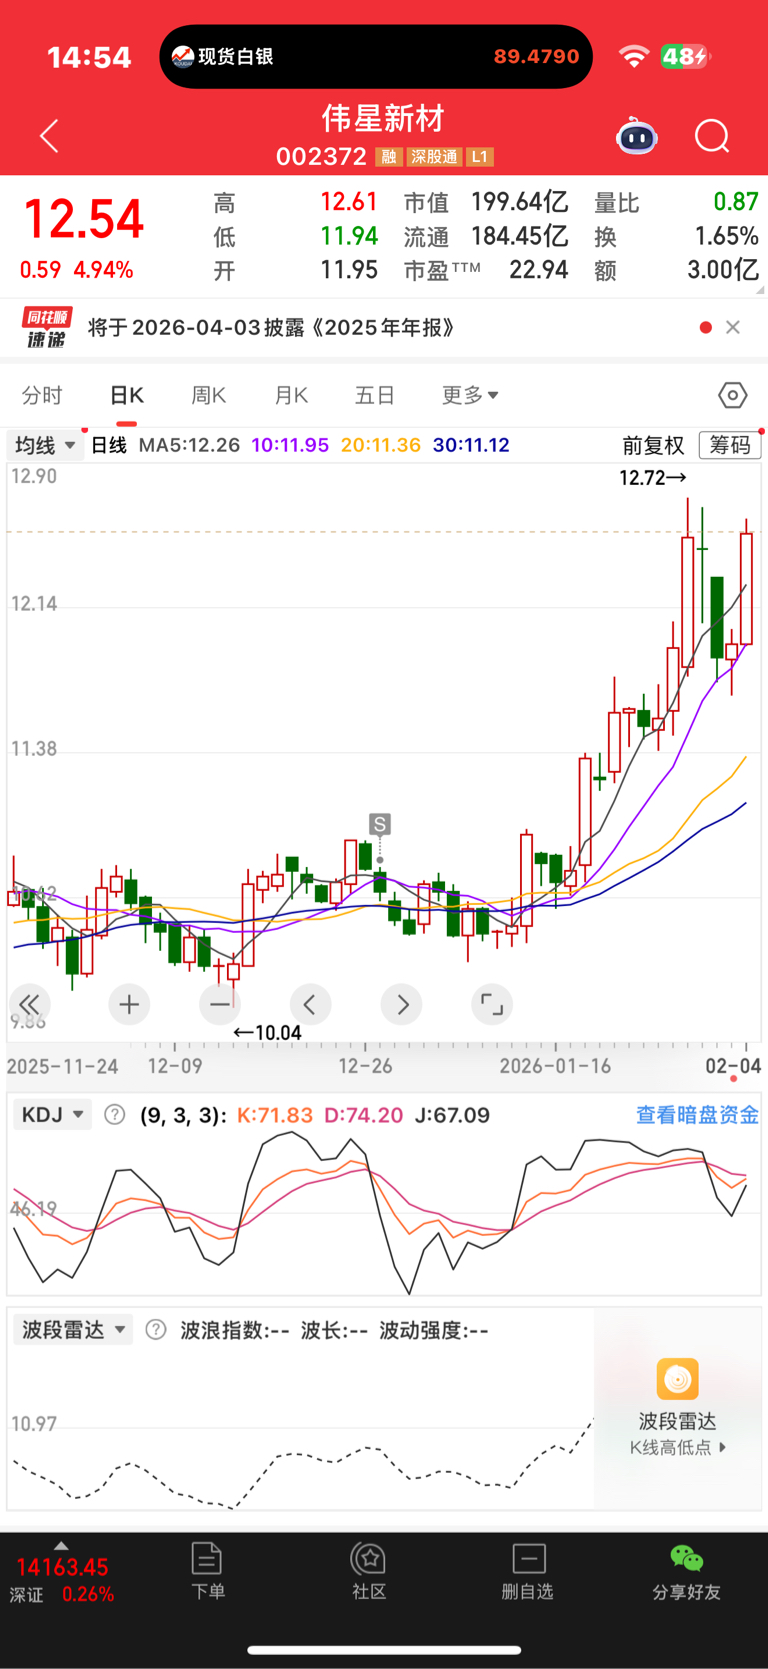The width and height of the screenshot is (768, 1669).
Task: Tap the 市值 199.64亿 value
Action: coord(486,202)
